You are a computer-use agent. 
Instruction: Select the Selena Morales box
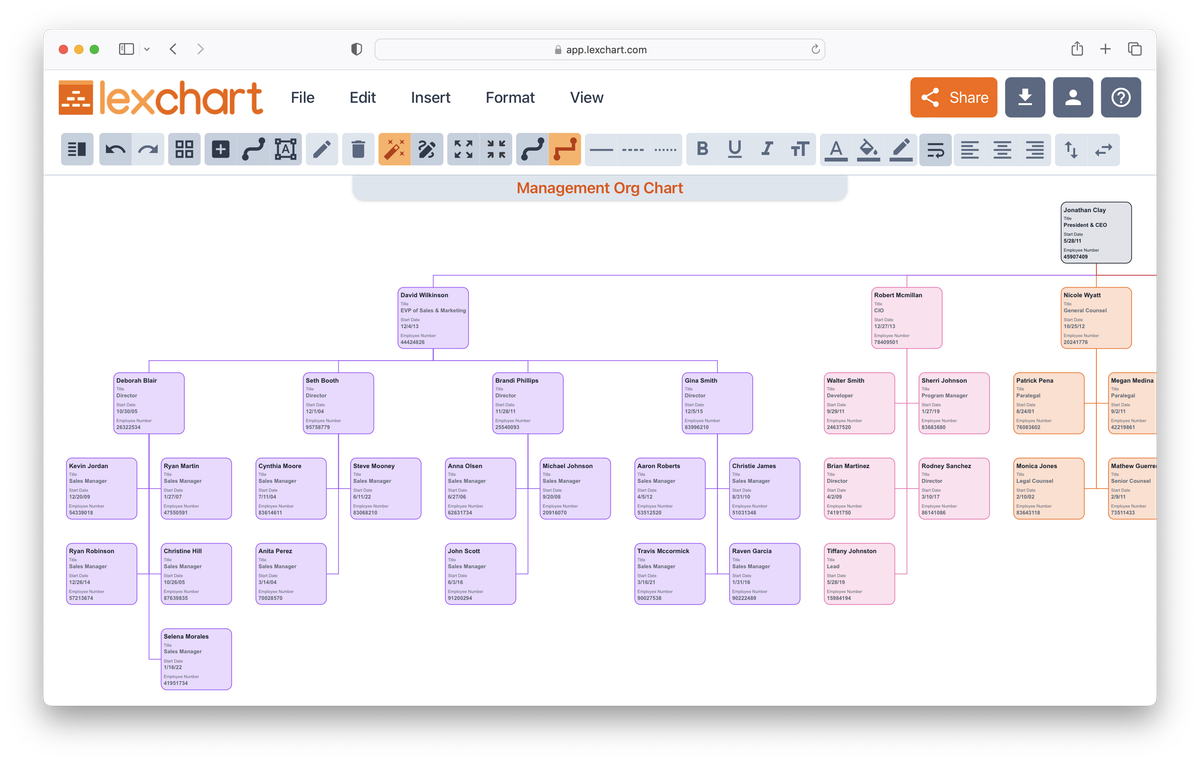click(196, 659)
